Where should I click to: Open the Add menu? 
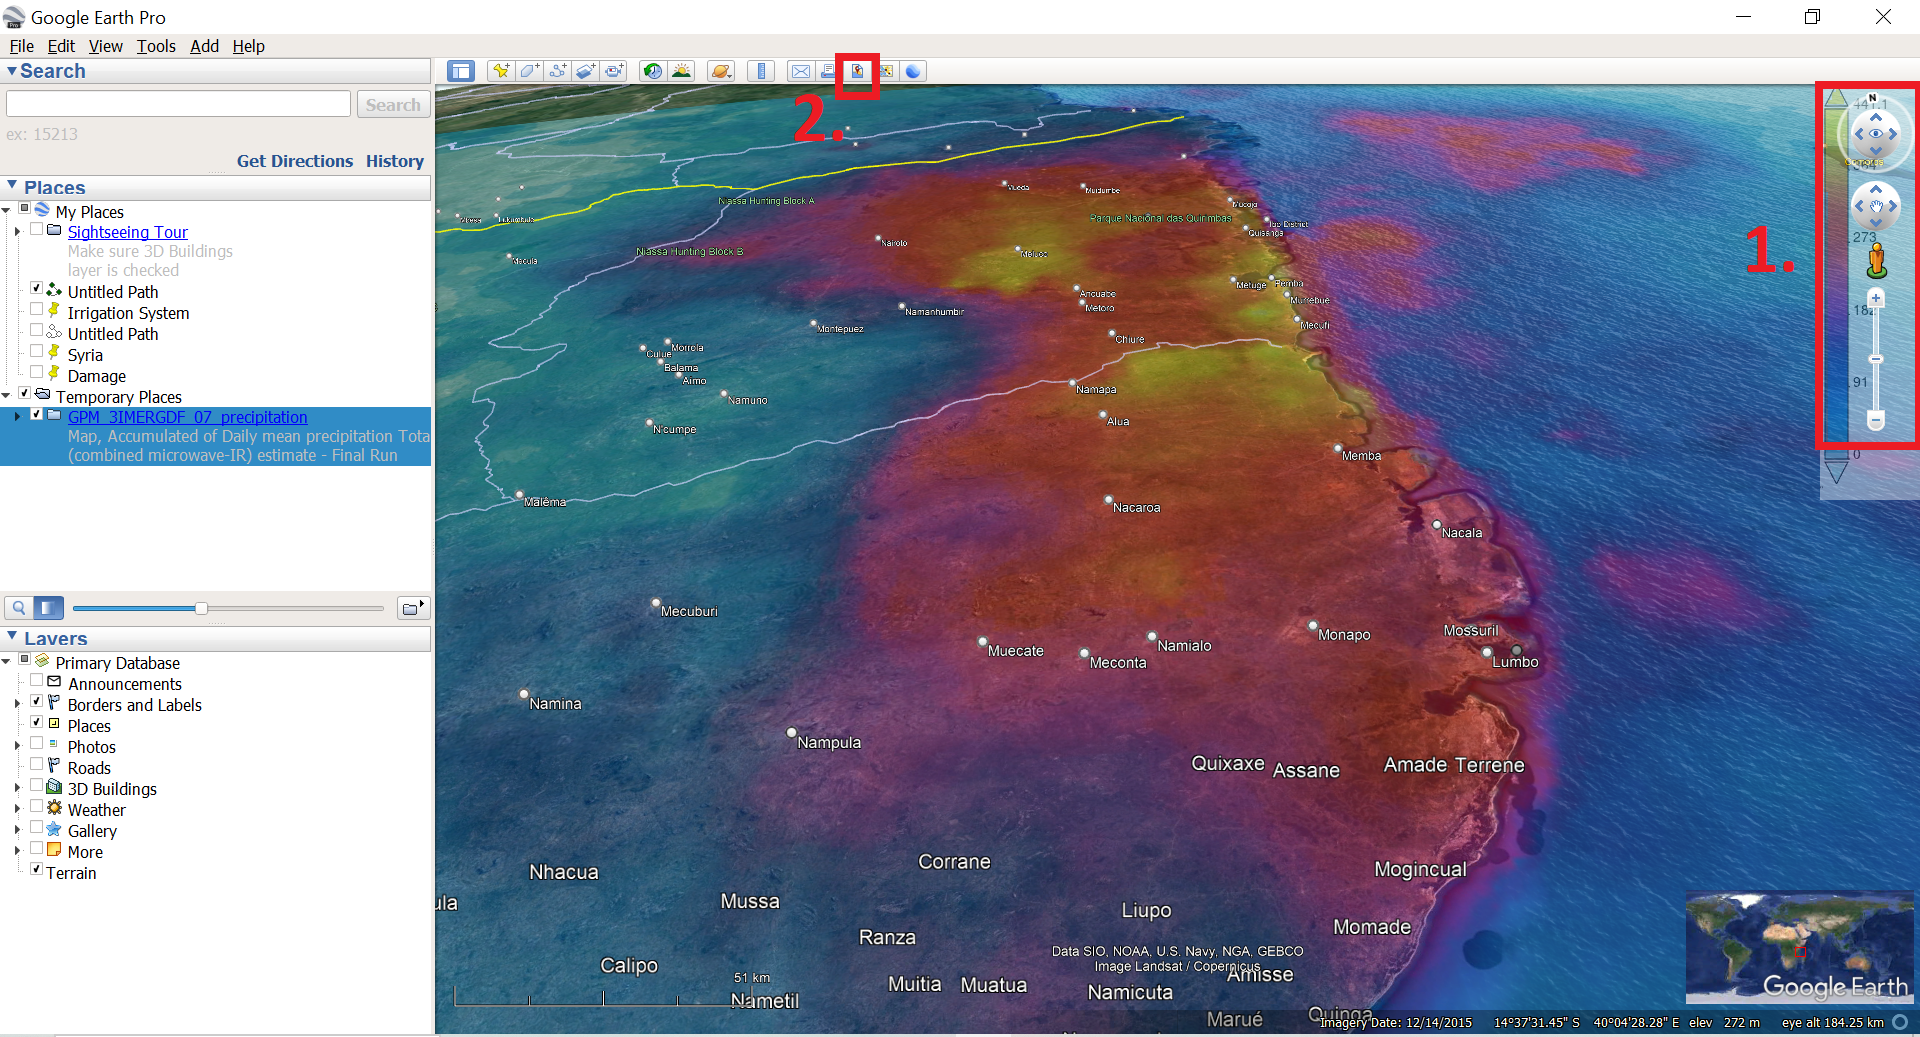pos(204,46)
